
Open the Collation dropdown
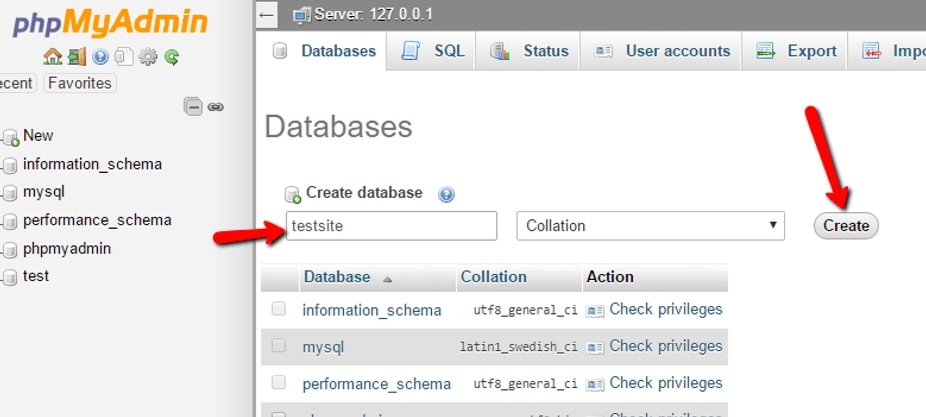tap(650, 226)
